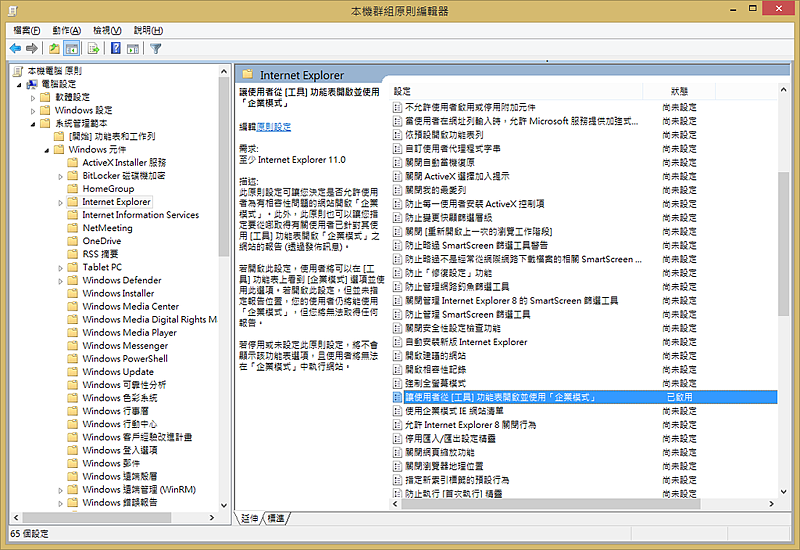800x550 pixels.
Task: Click the Internet Explorer header folder icon
Action: click(x=248, y=74)
